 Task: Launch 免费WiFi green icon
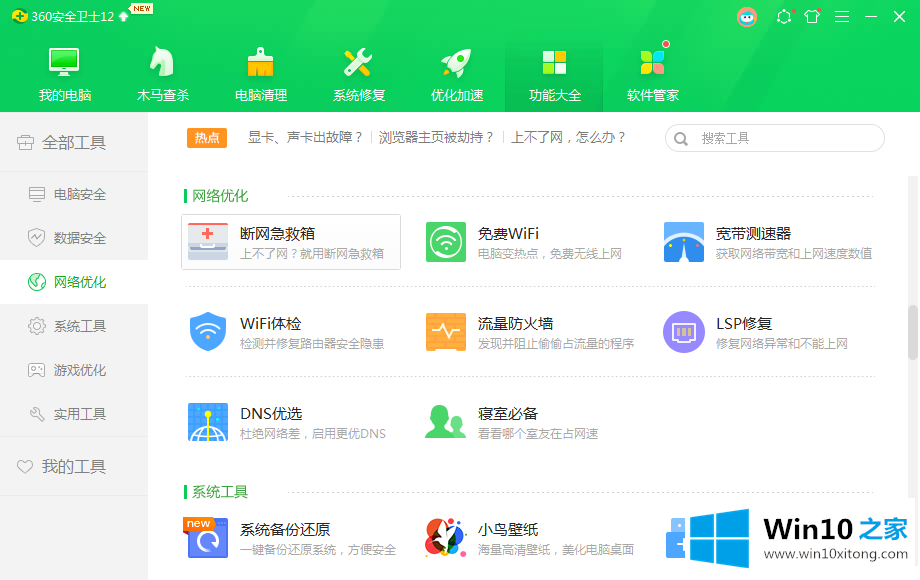coord(446,242)
